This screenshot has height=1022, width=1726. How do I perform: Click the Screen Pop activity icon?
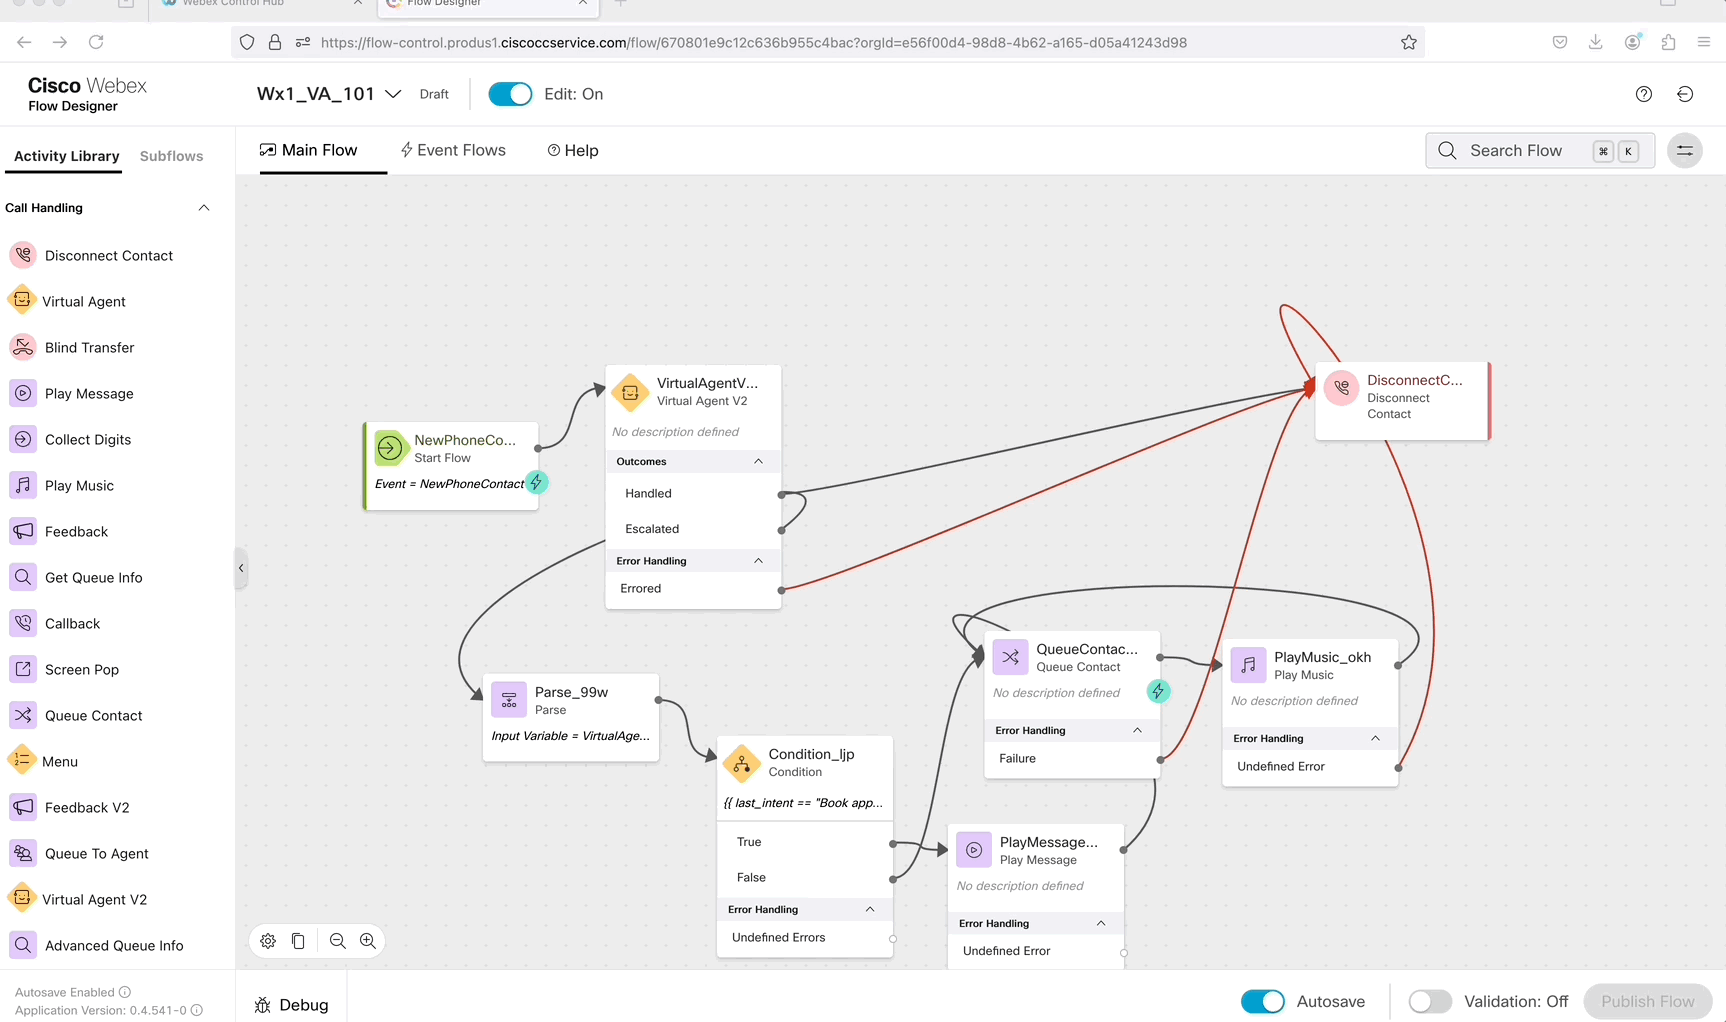23,669
